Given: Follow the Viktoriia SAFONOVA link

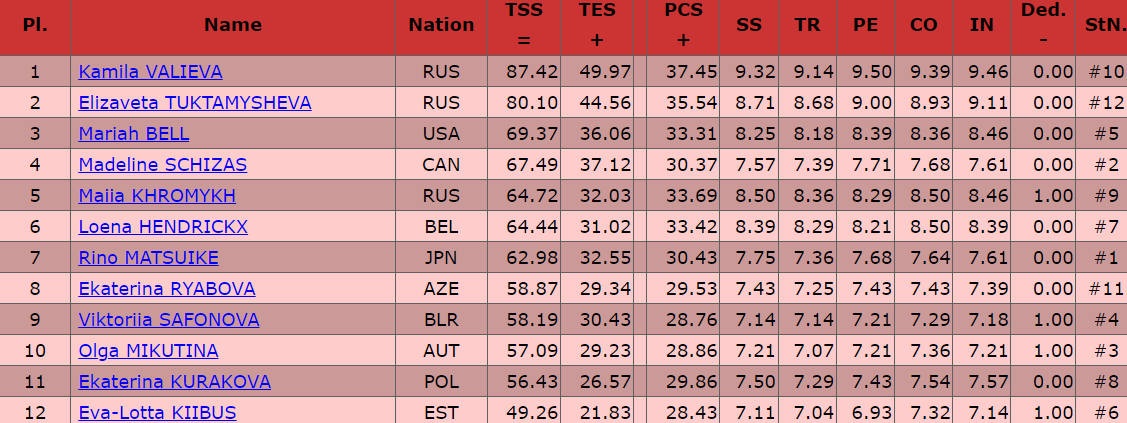Looking at the screenshot, I should coord(169,320).
